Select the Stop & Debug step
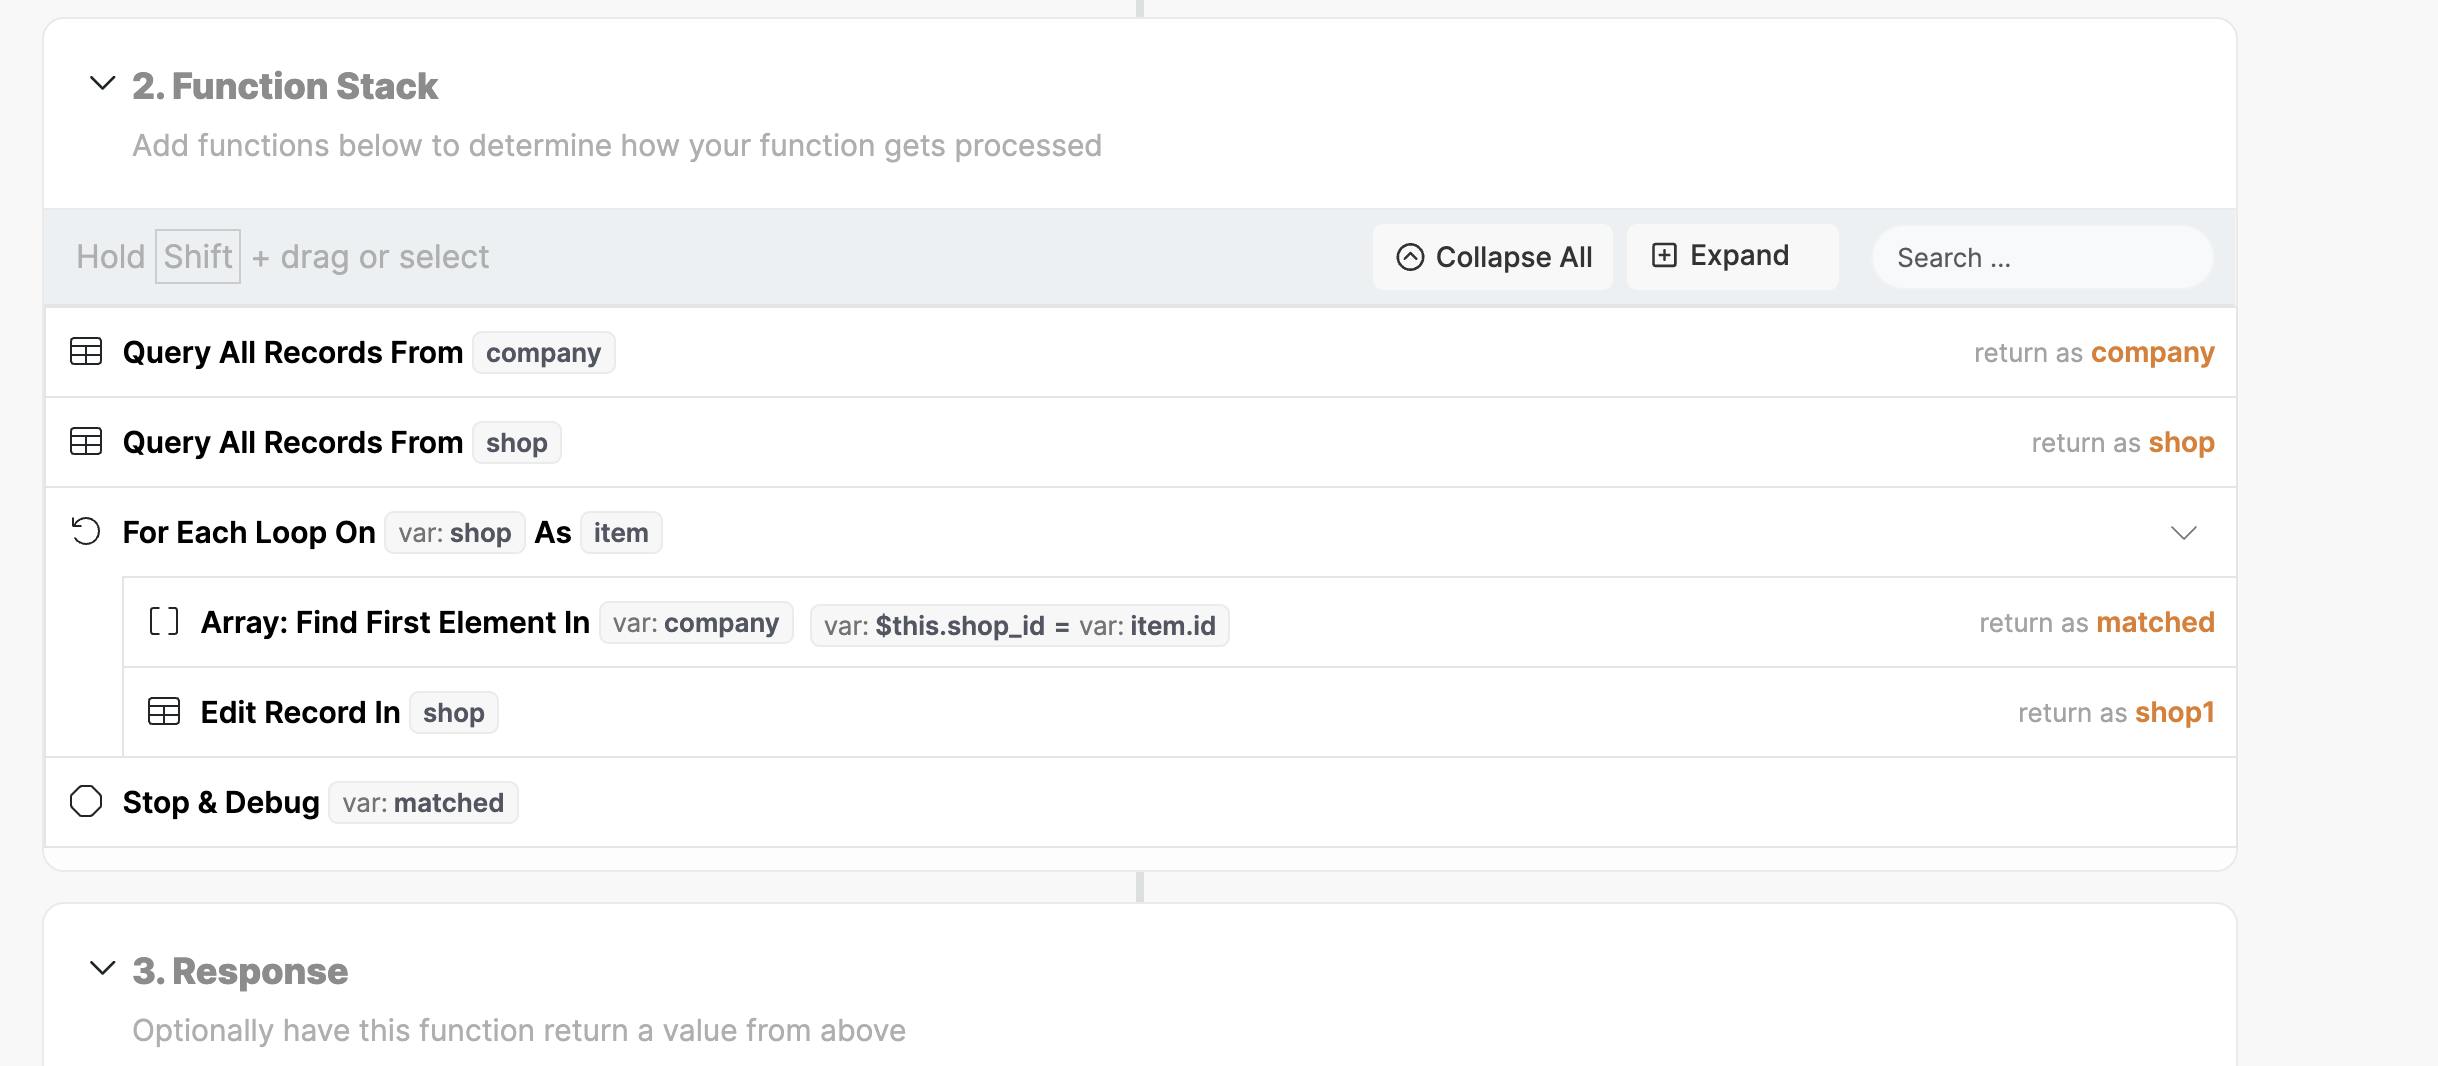This screenshot has width=2438, height=1066. (x=221, y=802)
